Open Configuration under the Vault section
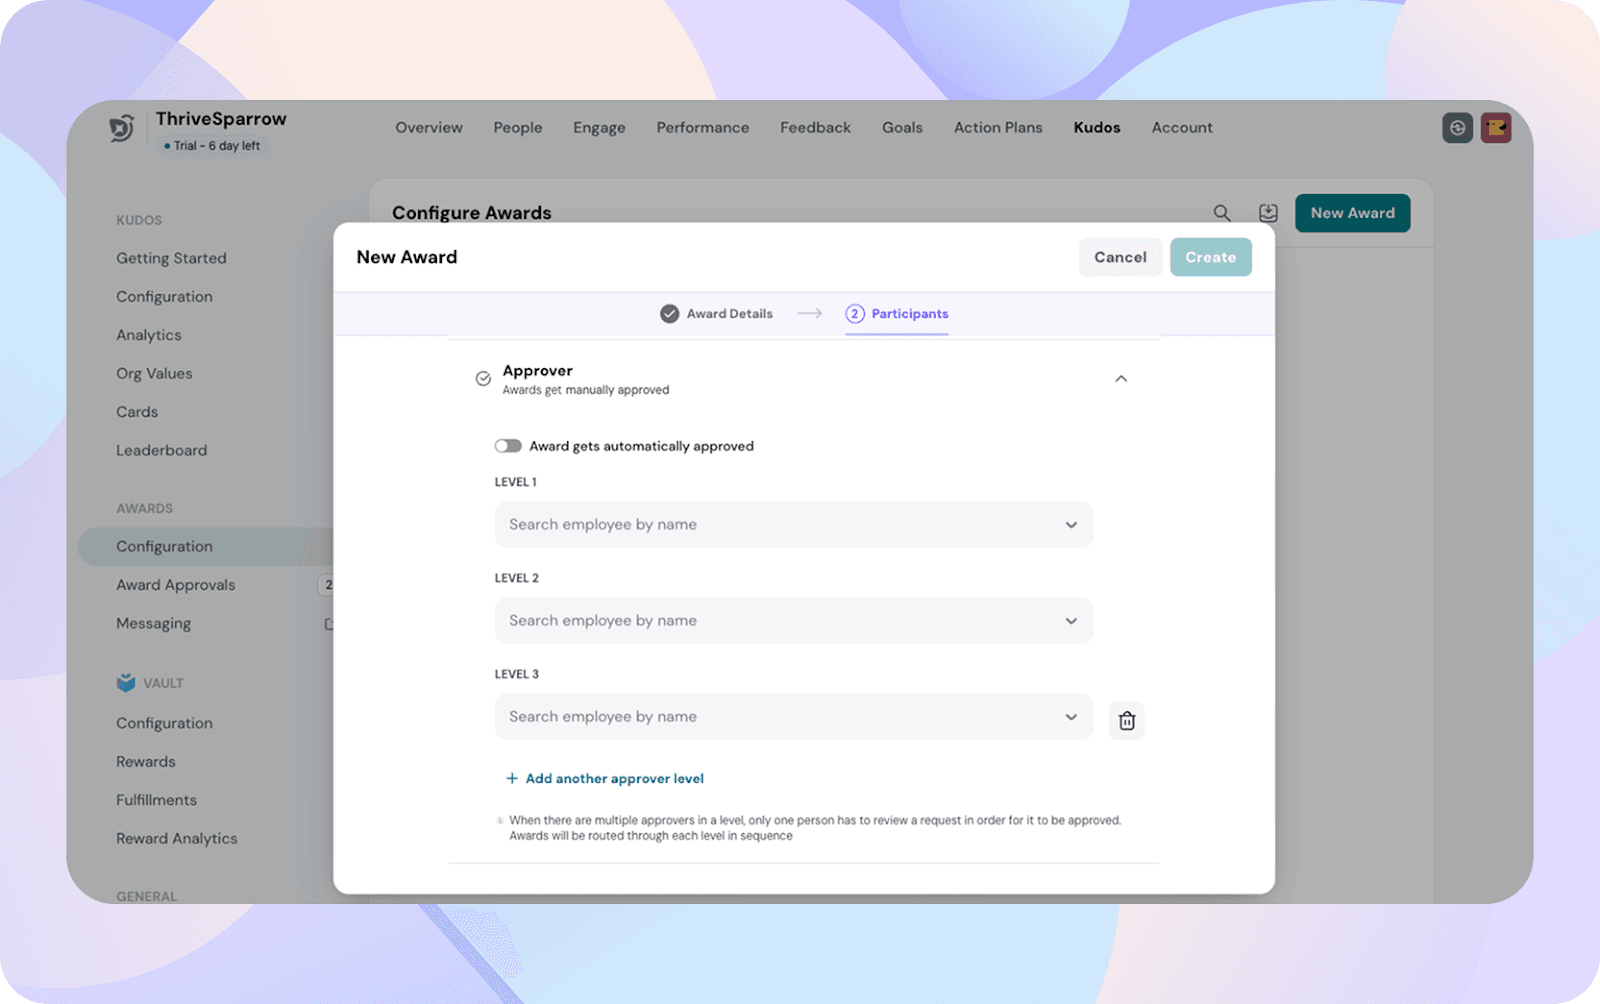The height and width of the screenshot is (1004, 1600). click(164, 723)
